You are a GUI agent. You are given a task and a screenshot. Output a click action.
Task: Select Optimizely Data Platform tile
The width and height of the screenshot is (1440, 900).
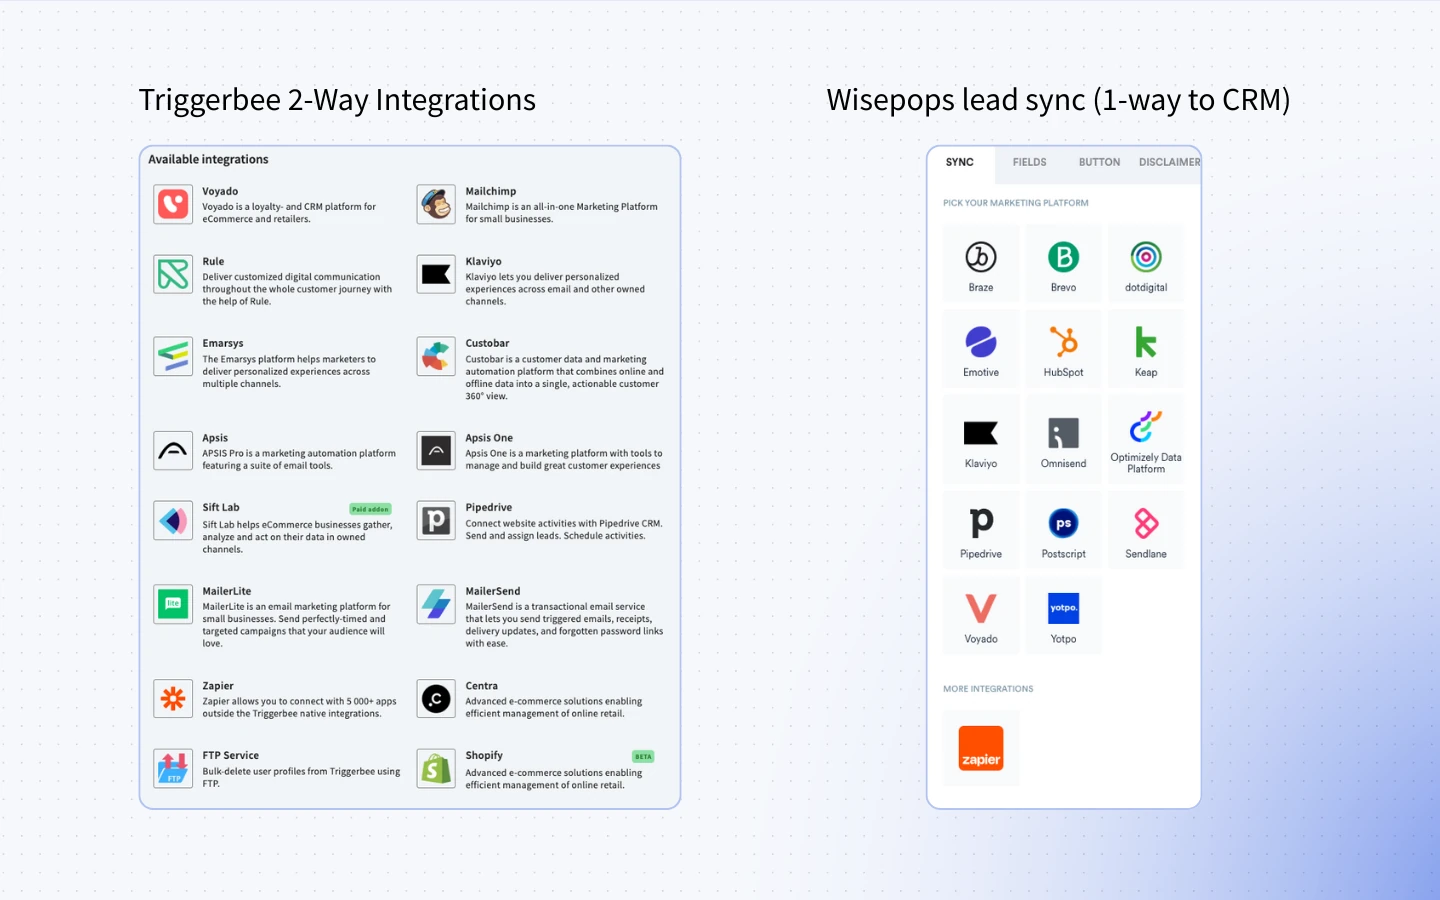(x=1146, y=440)
